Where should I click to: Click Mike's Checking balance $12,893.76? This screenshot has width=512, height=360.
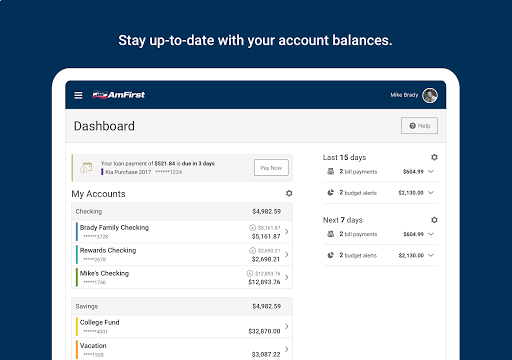click(x=264, y=282)
